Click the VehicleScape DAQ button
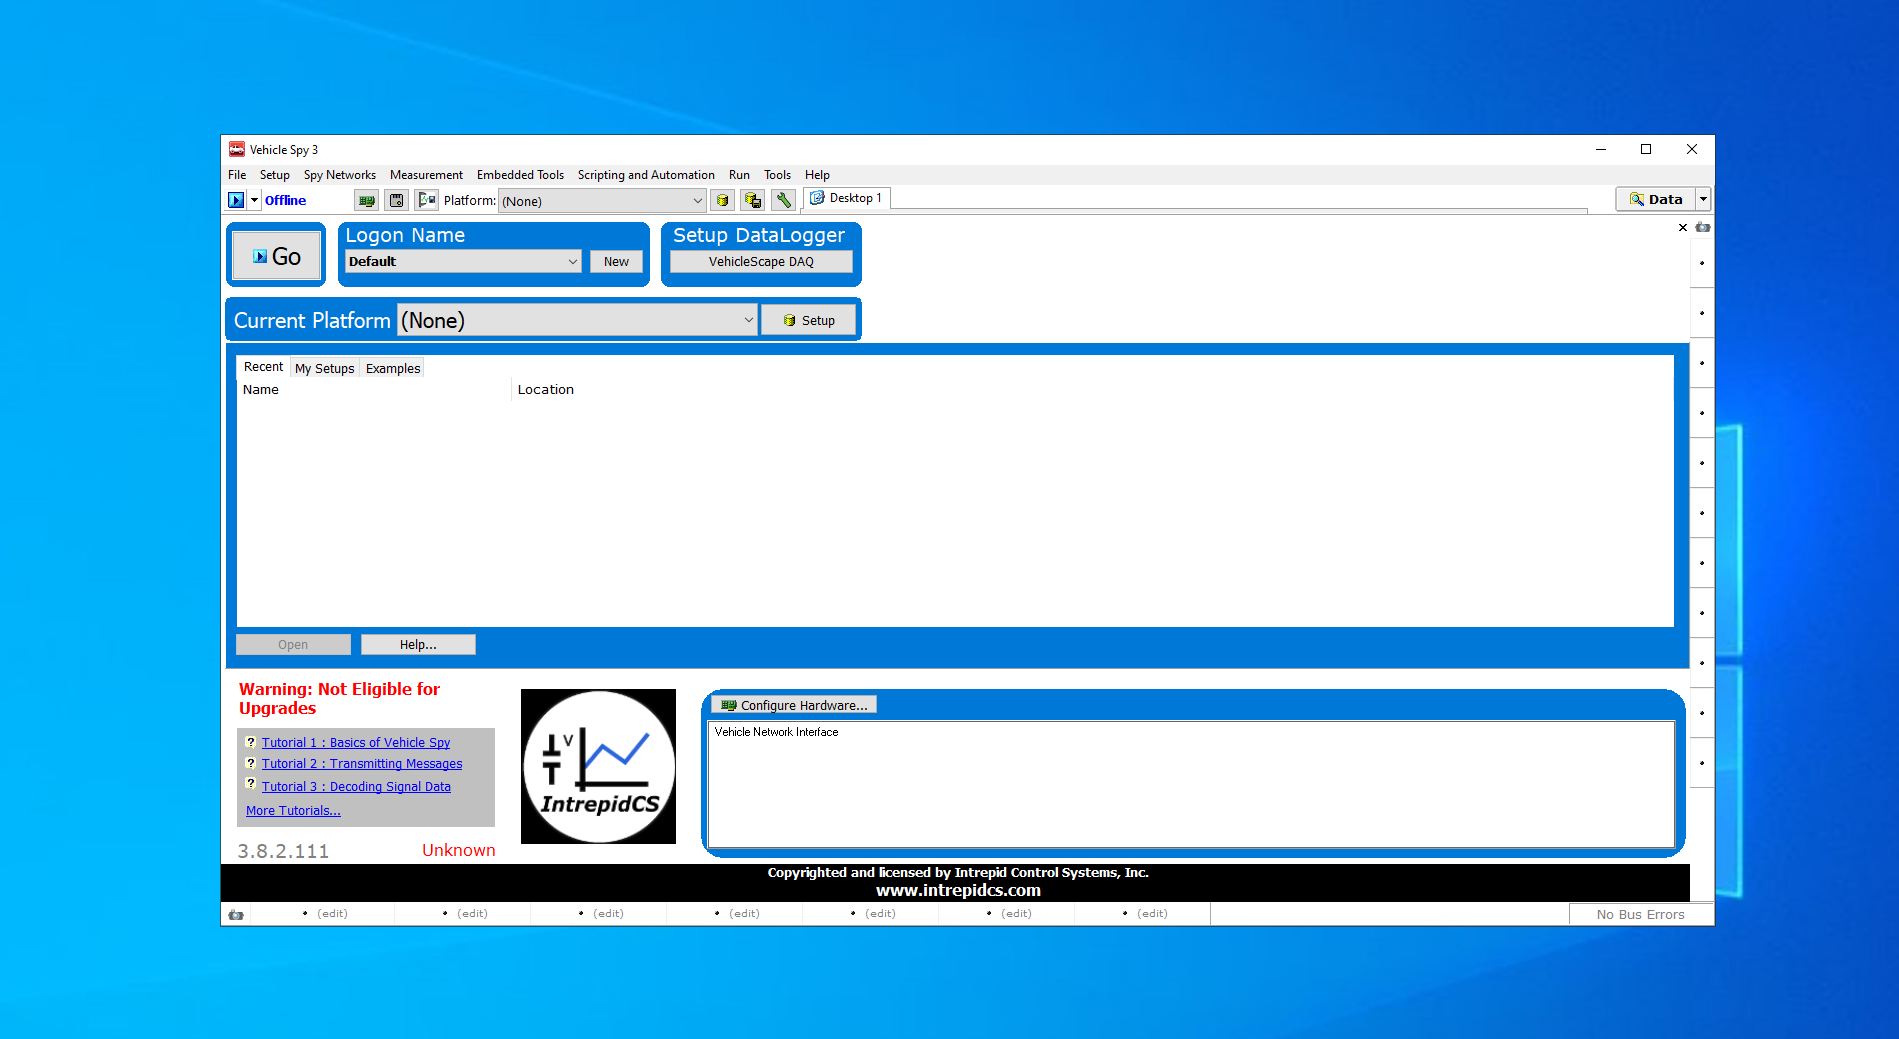1899x1039 pixels. point(761,261)
